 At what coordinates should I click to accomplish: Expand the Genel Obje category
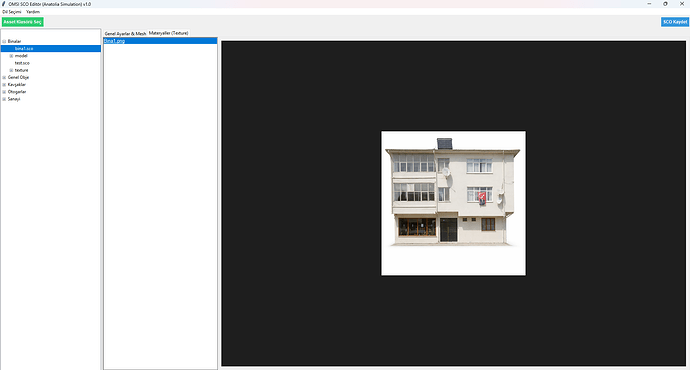click(x=4, y=77)
